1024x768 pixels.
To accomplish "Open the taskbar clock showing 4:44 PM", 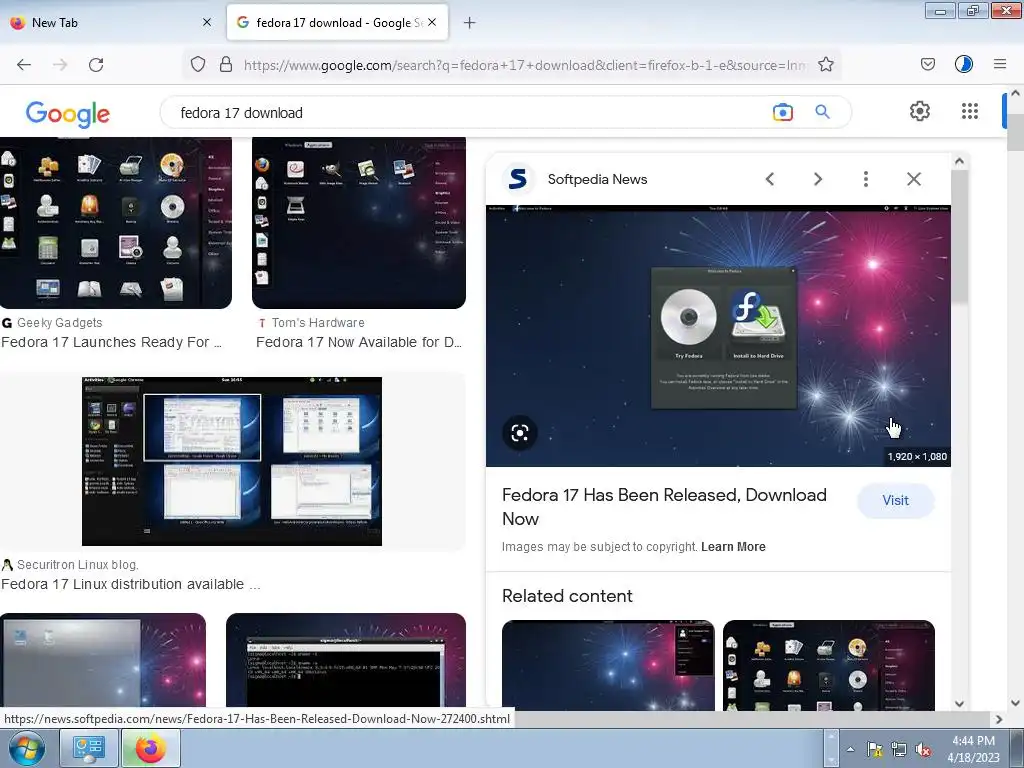I will click(x=973, y=749).
